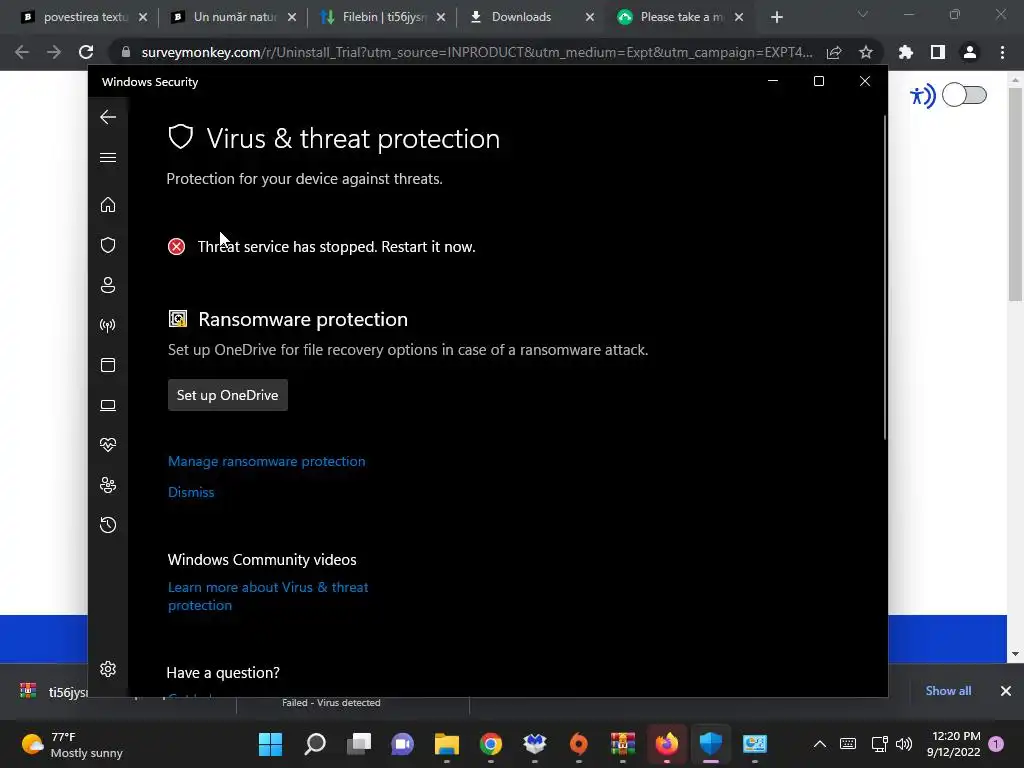The image size is (1024, 768).
Task: Switch to the Filebin browser tab
Action: click(383, 17)
